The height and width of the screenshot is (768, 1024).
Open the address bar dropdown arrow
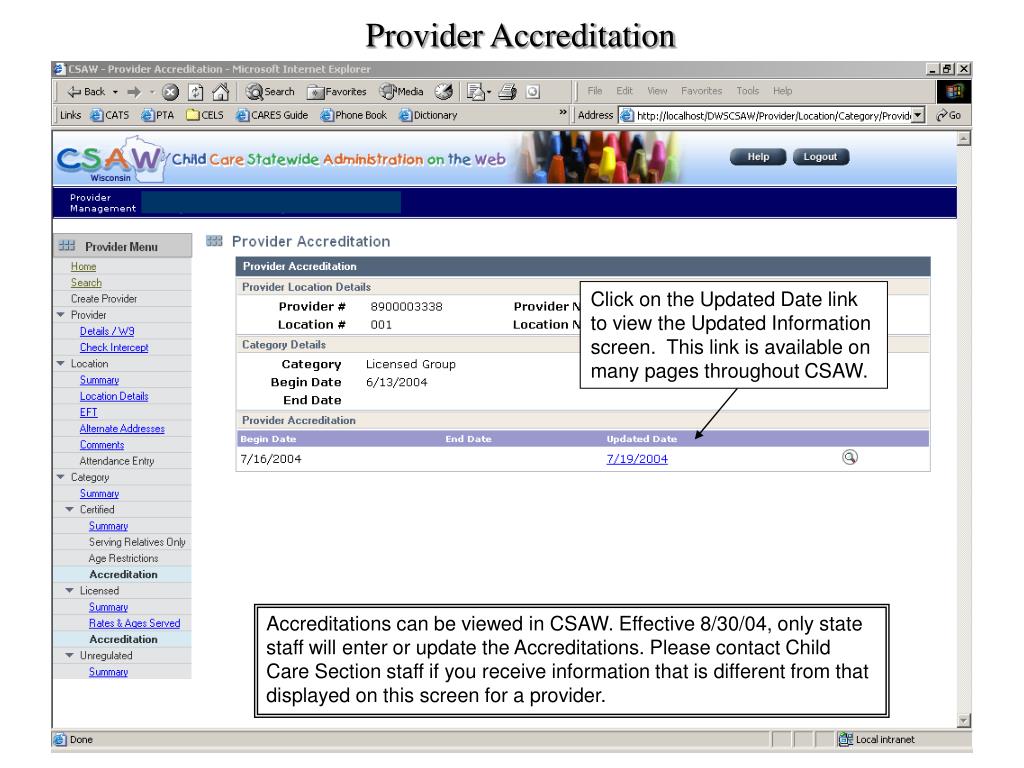[918, 116]
